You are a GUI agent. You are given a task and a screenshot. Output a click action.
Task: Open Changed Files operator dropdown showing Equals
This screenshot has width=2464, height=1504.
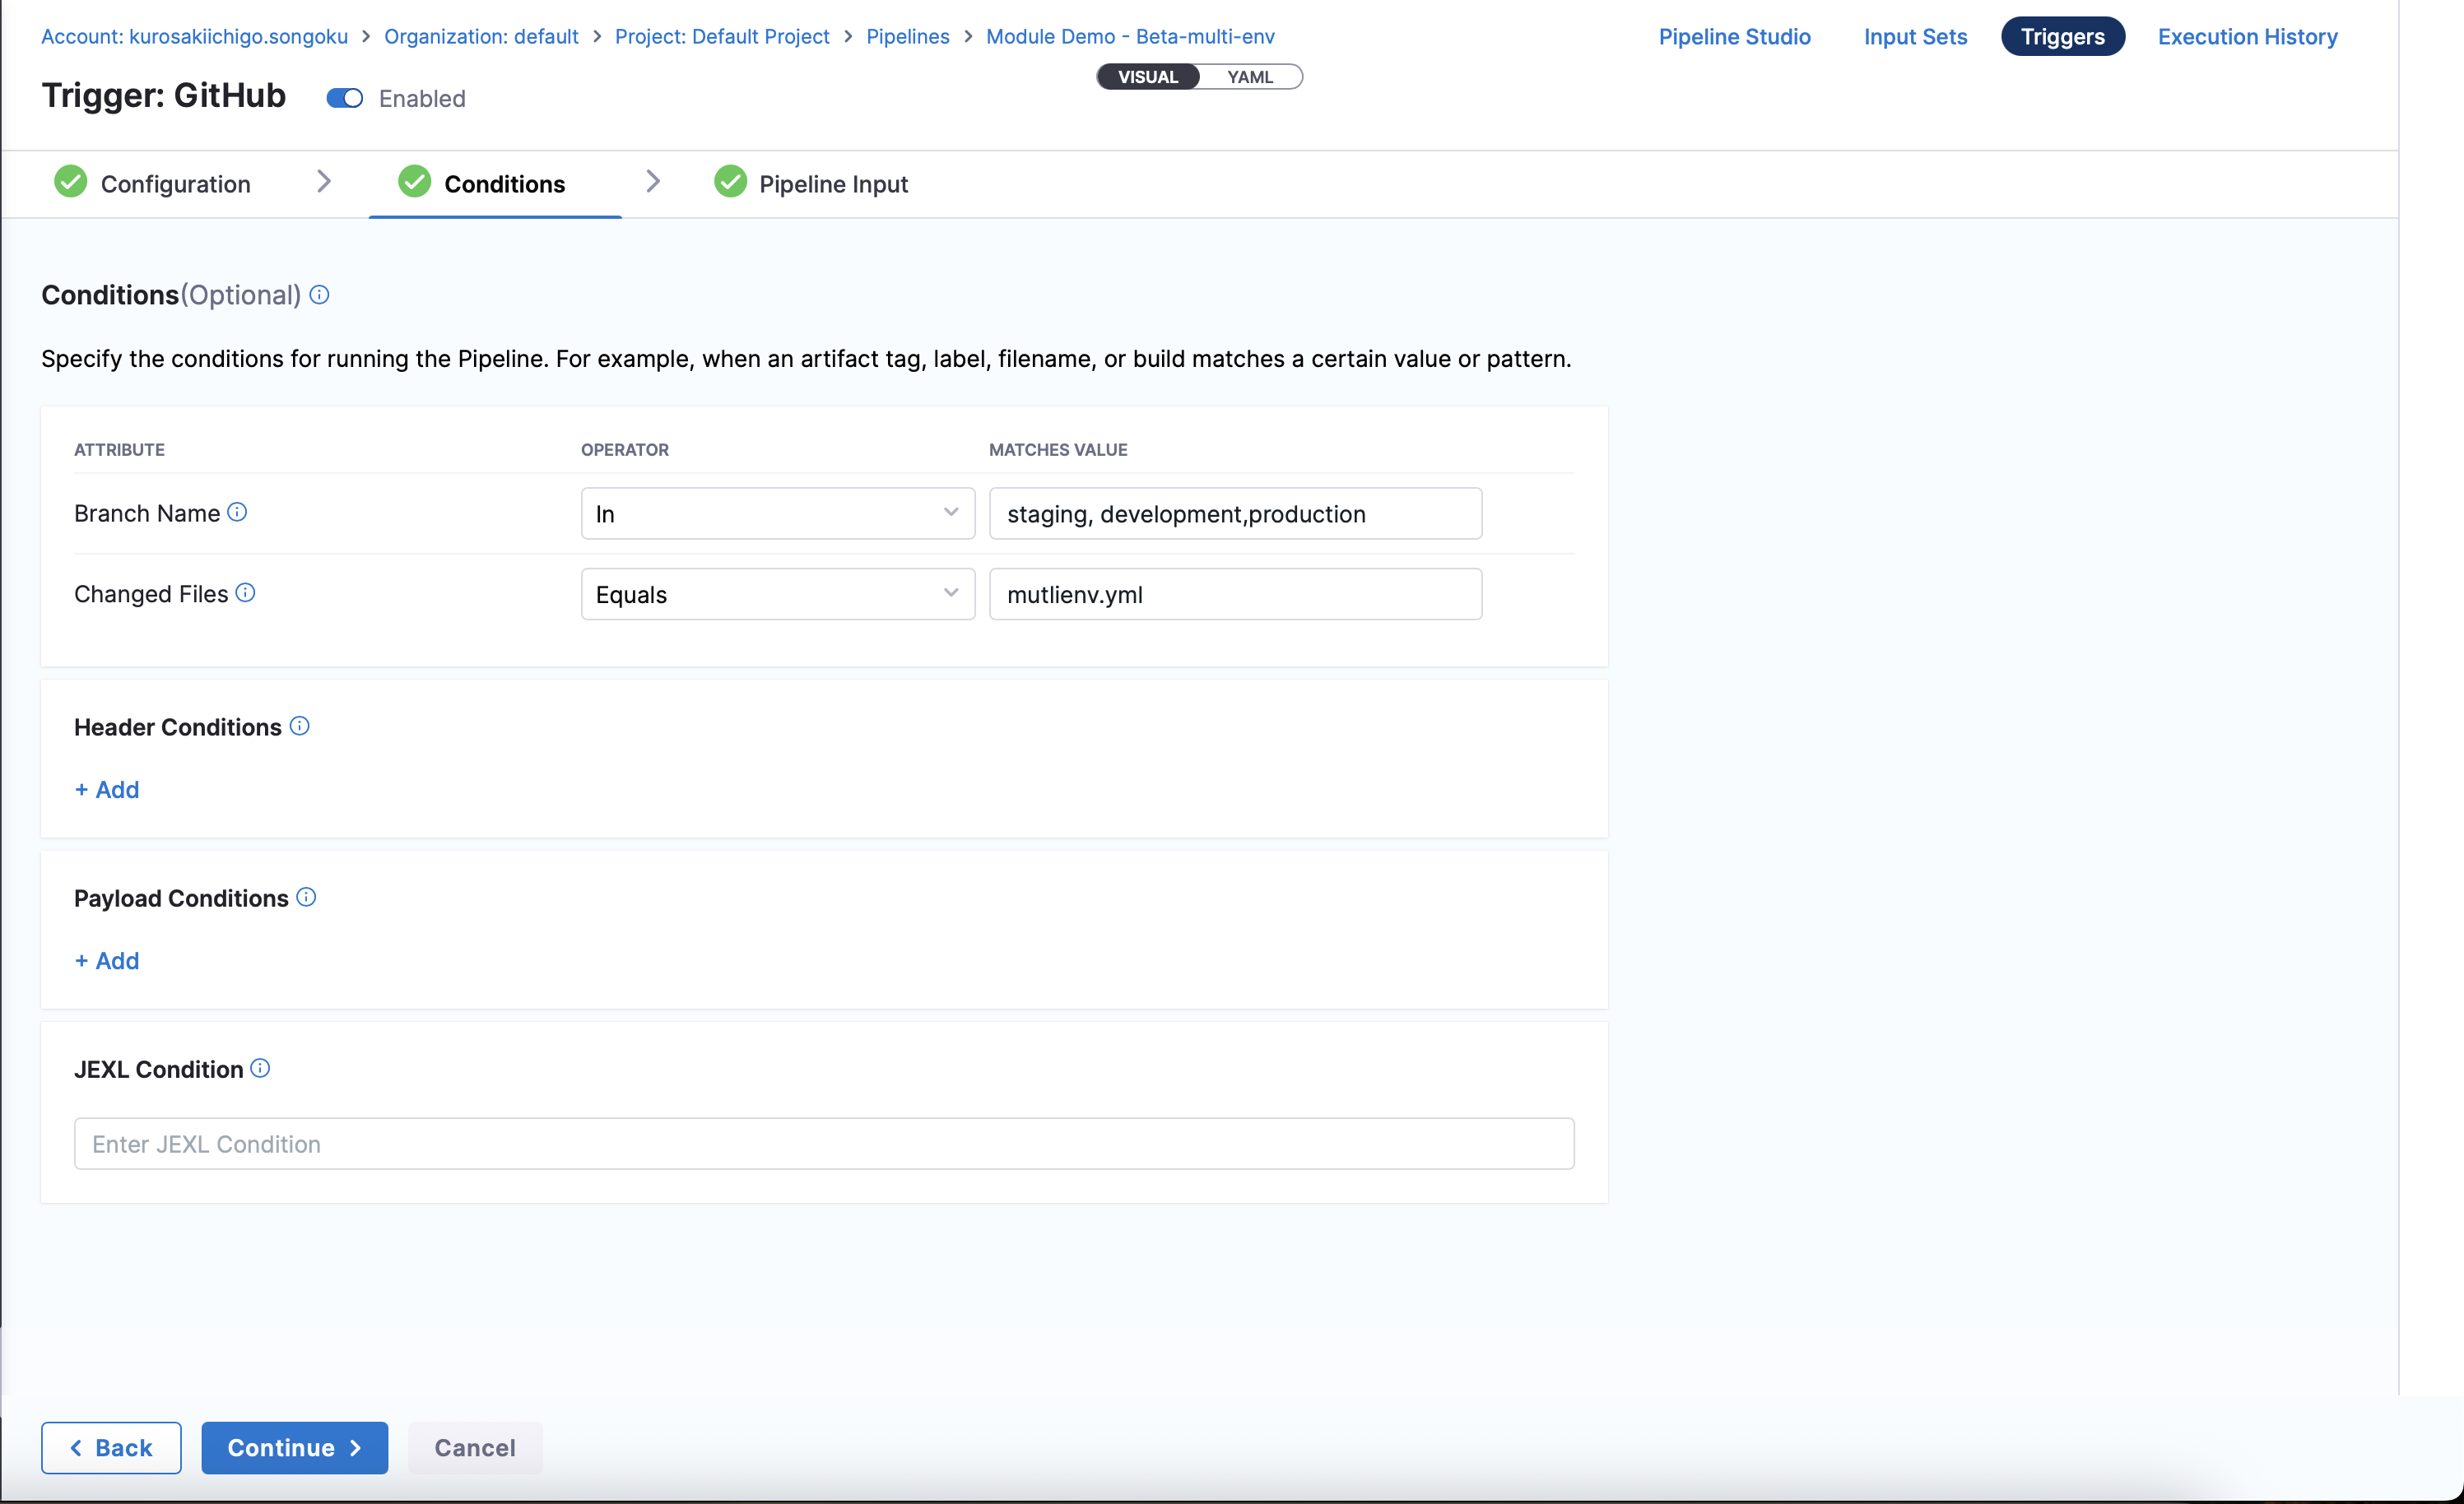[777, 594]
